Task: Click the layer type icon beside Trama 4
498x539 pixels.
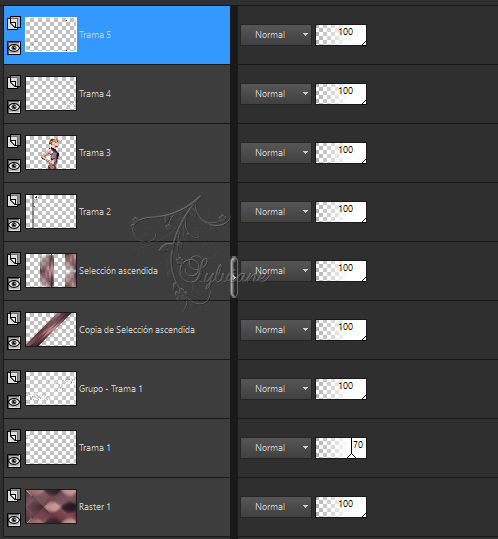Action: [x=14, y=82]
